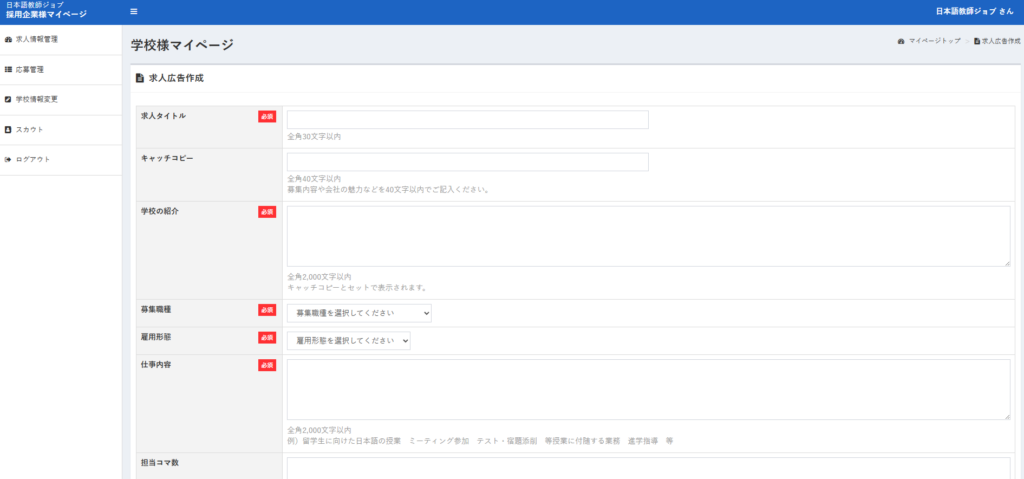Click inside the 学校の紹介 text area
The image size is (1024, 479).
pyautogui.click(x=648, y=237)
